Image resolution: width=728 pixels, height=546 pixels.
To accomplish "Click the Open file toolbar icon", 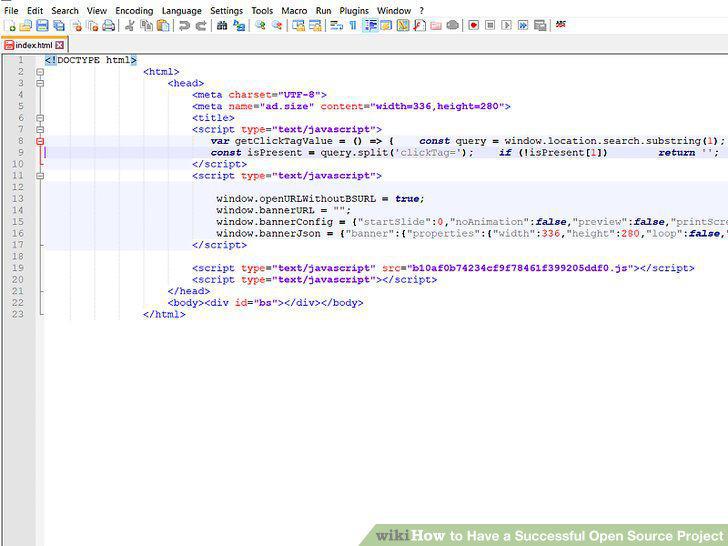I will (x=26, y=26).
